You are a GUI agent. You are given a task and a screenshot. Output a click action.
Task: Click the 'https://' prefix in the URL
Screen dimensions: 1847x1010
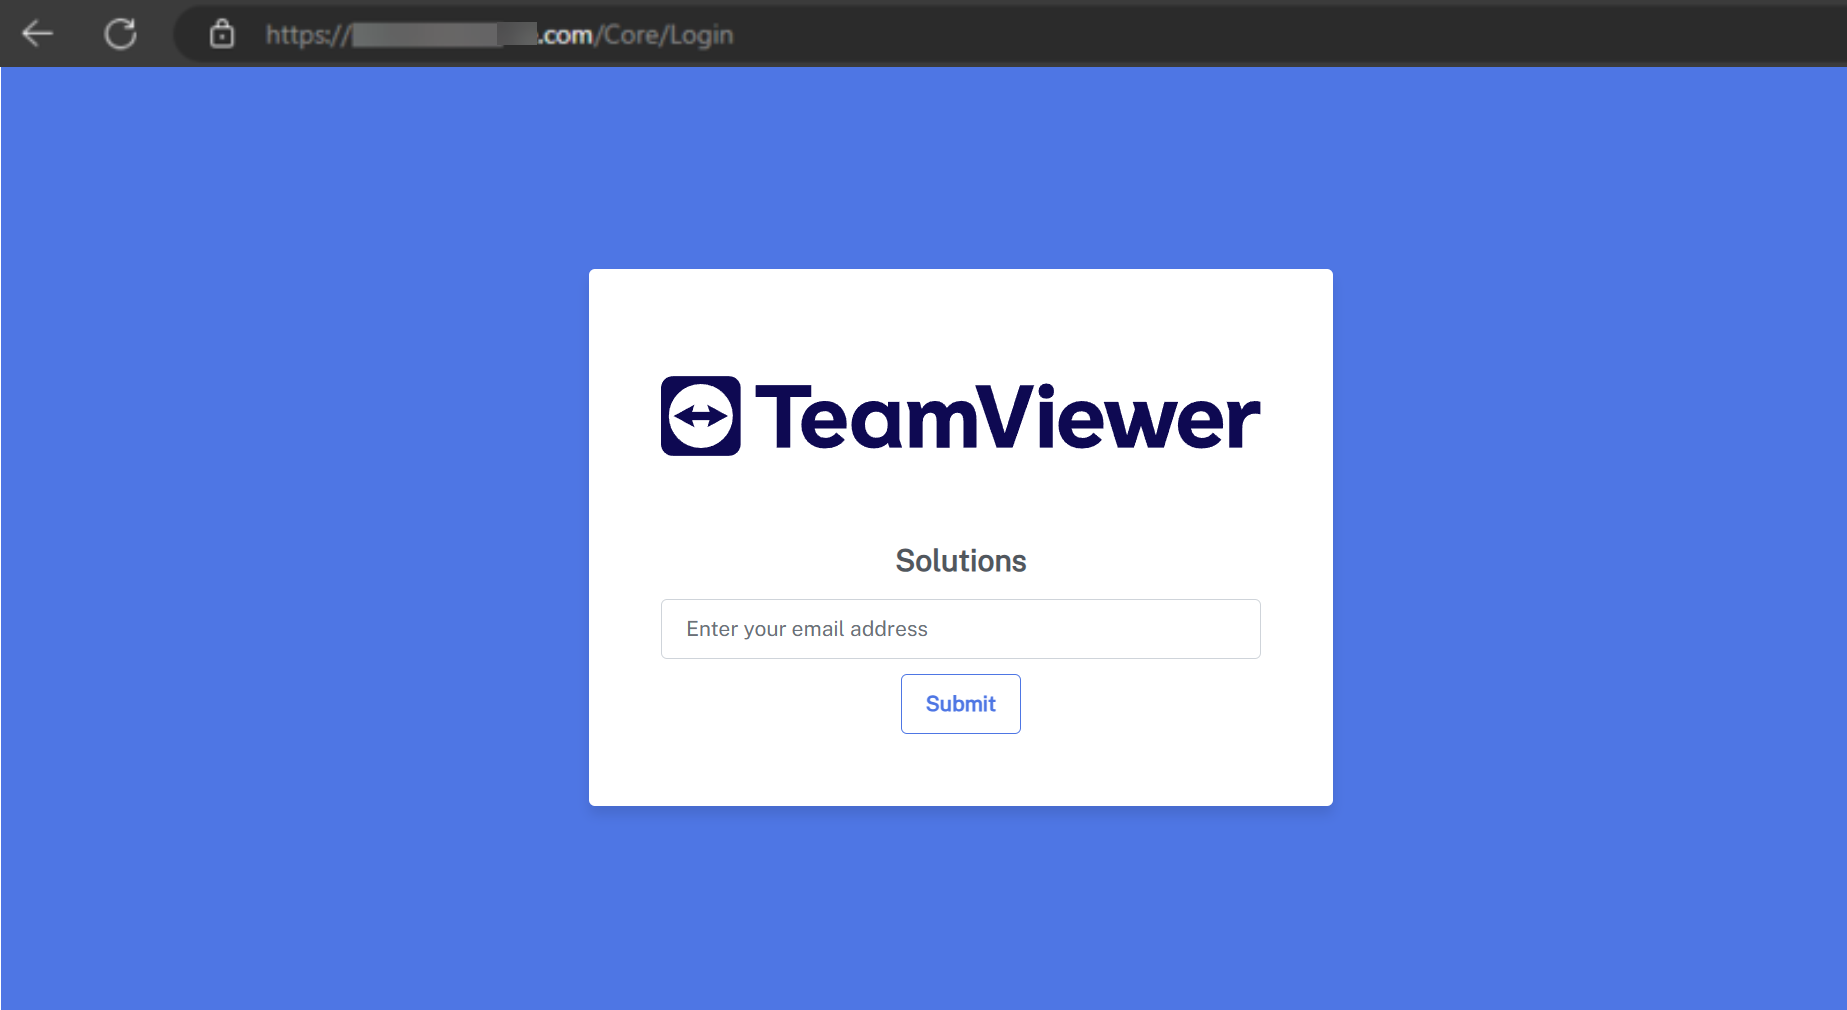click(307, 35)
